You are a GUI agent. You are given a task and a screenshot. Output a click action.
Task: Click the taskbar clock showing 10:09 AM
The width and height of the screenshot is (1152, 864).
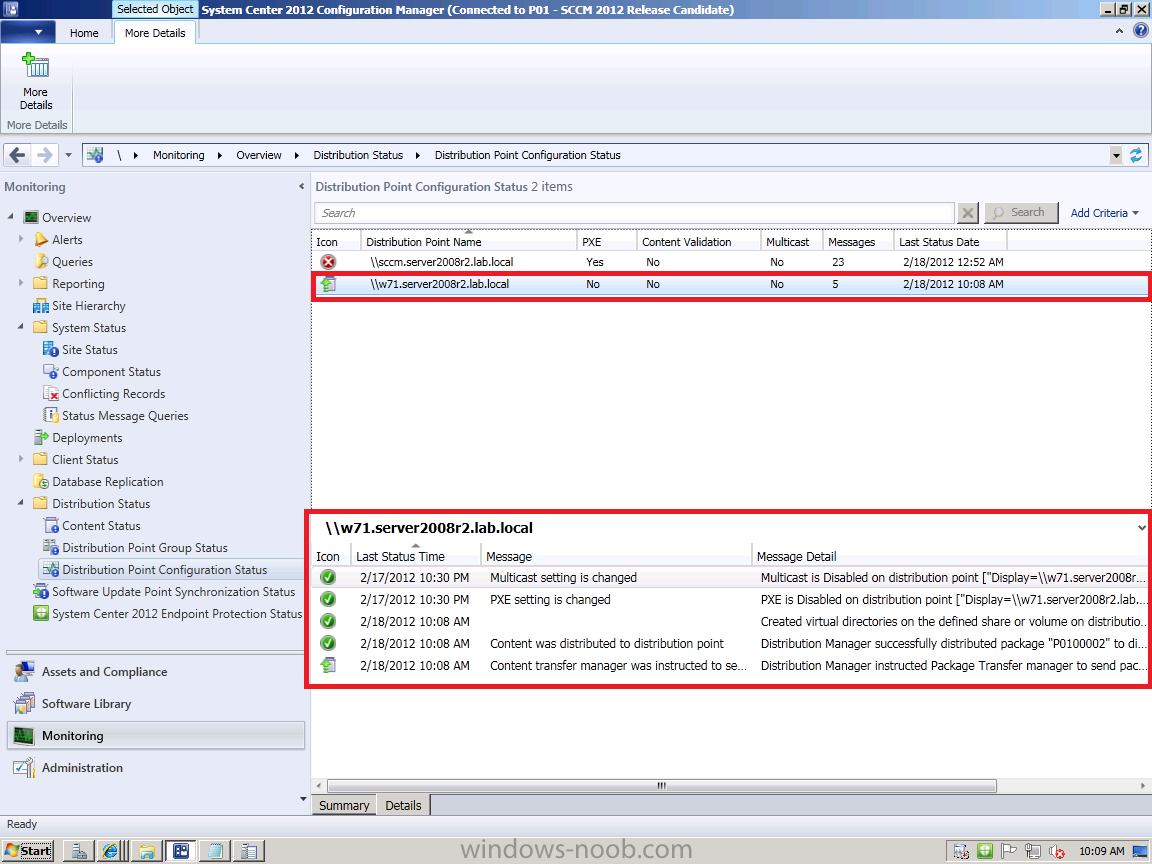pos(1101,851)
